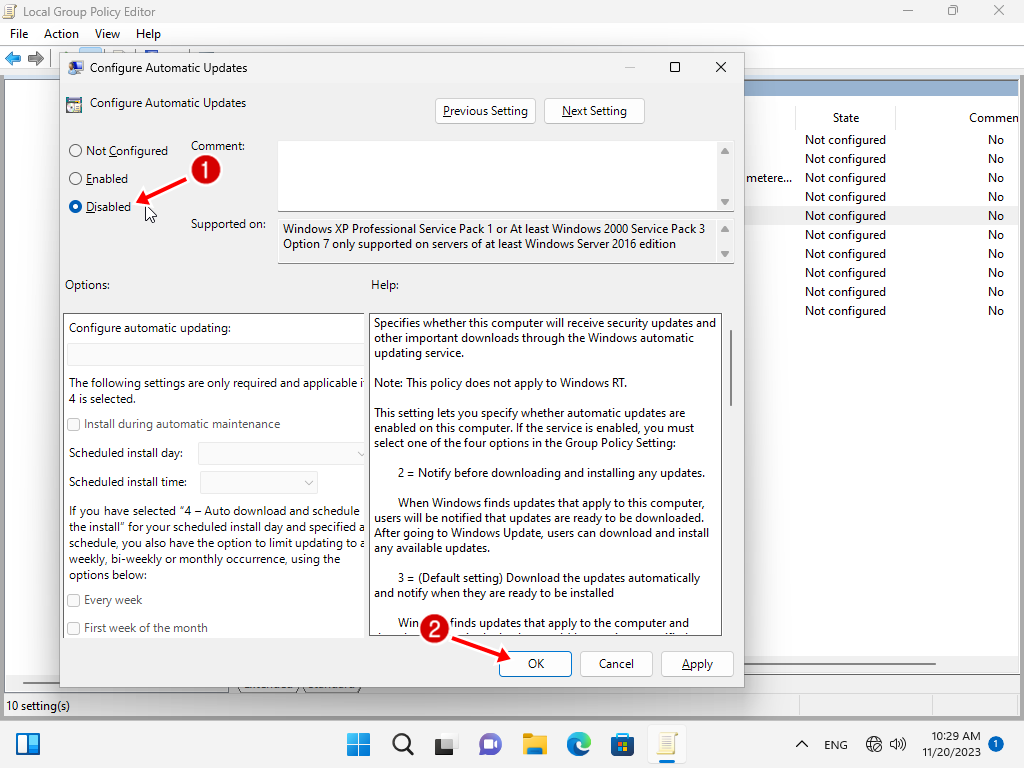
Task: Launch Microsoft Store from the taskbar
Action: tap(622, 744)
